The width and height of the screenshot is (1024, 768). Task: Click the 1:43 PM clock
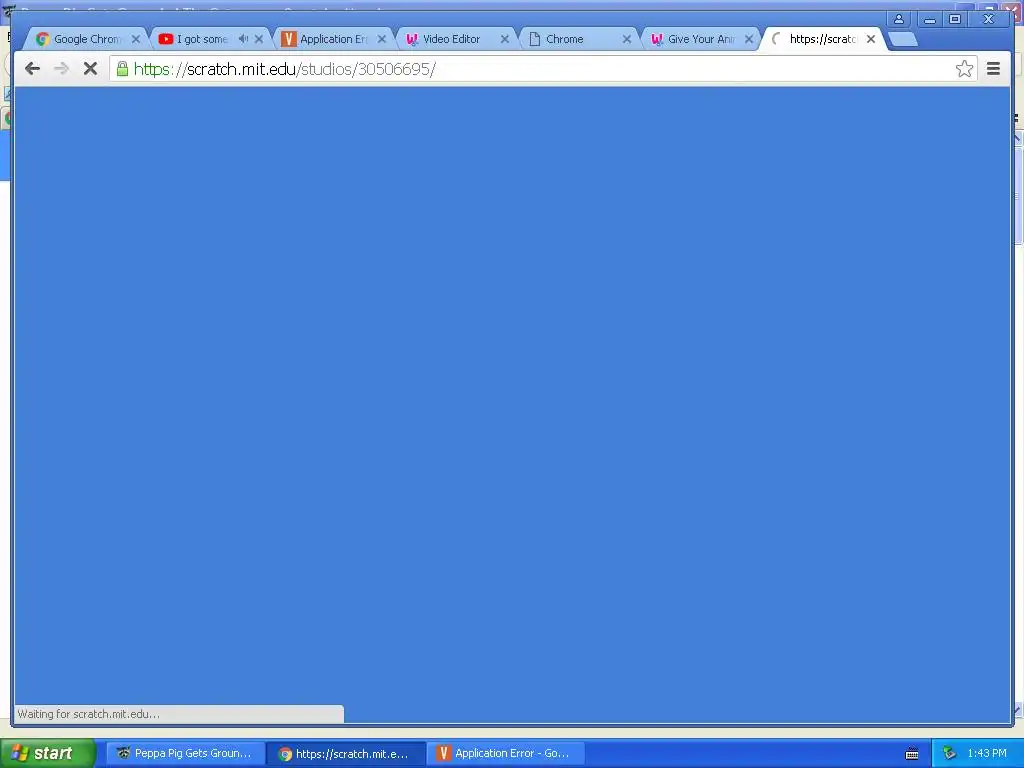point(987,754)
